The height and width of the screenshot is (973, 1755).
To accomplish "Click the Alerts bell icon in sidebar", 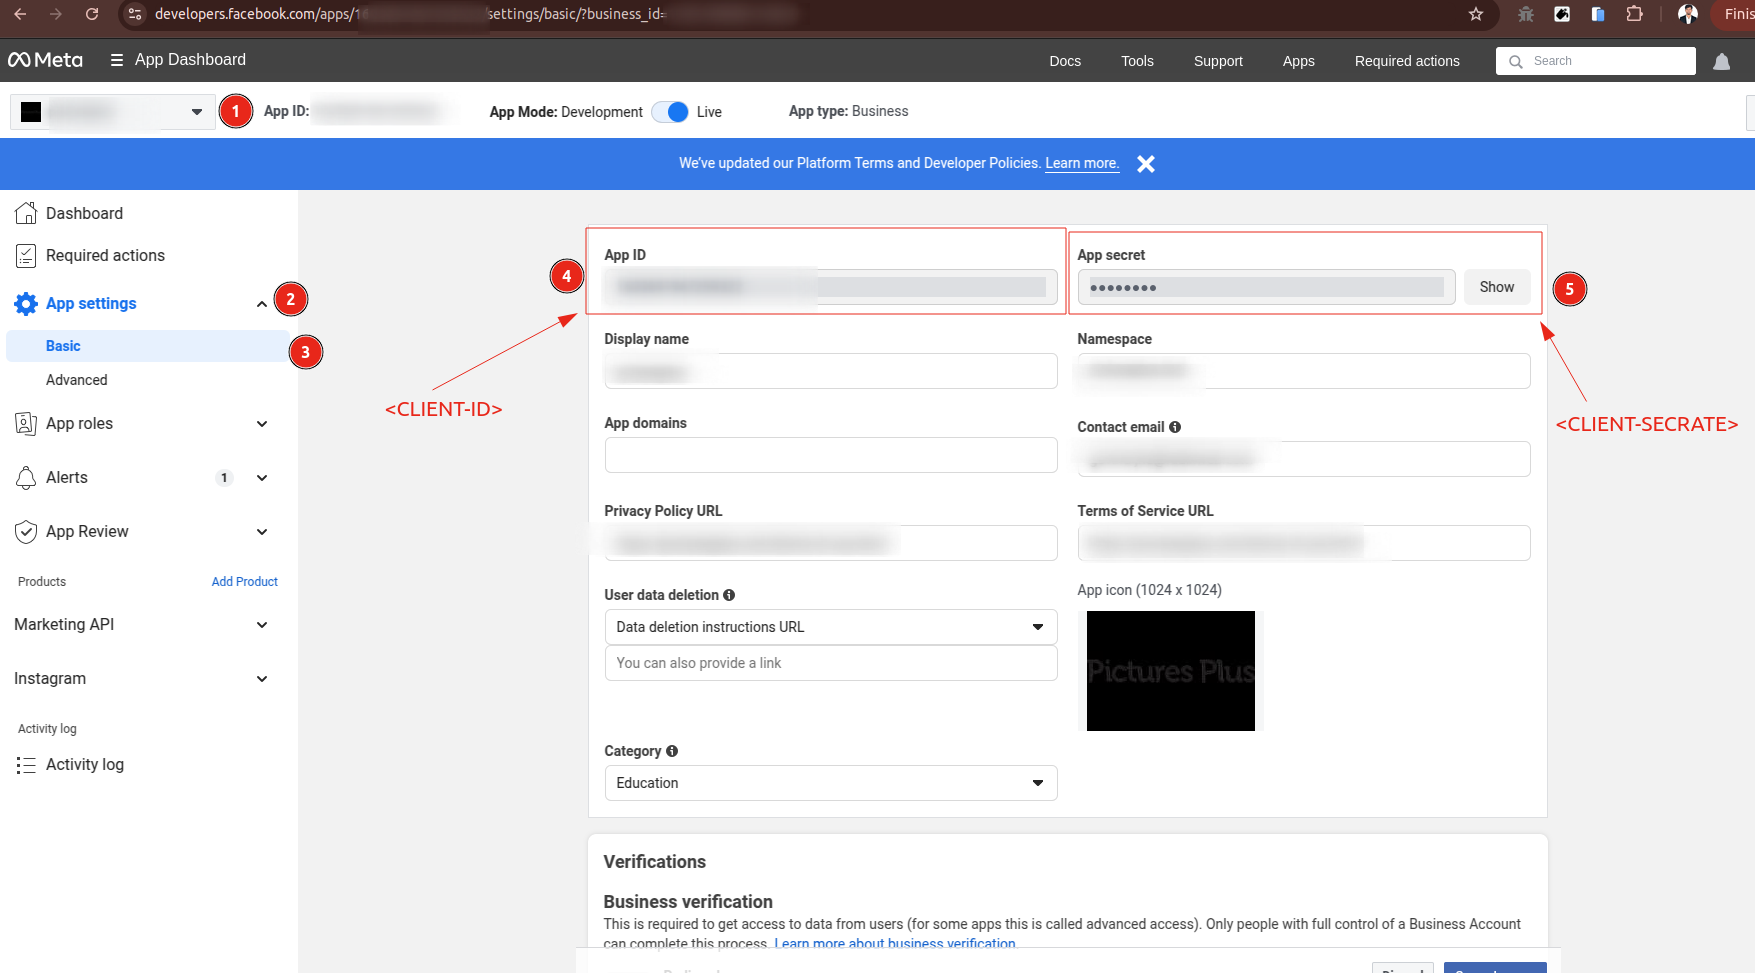I will 26,478.
